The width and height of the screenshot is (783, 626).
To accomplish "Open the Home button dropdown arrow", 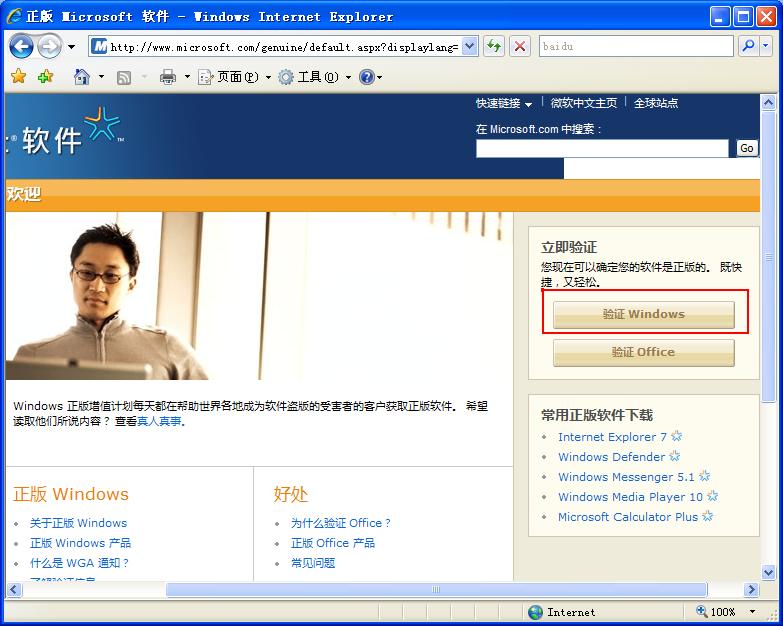I will point(101,77).
